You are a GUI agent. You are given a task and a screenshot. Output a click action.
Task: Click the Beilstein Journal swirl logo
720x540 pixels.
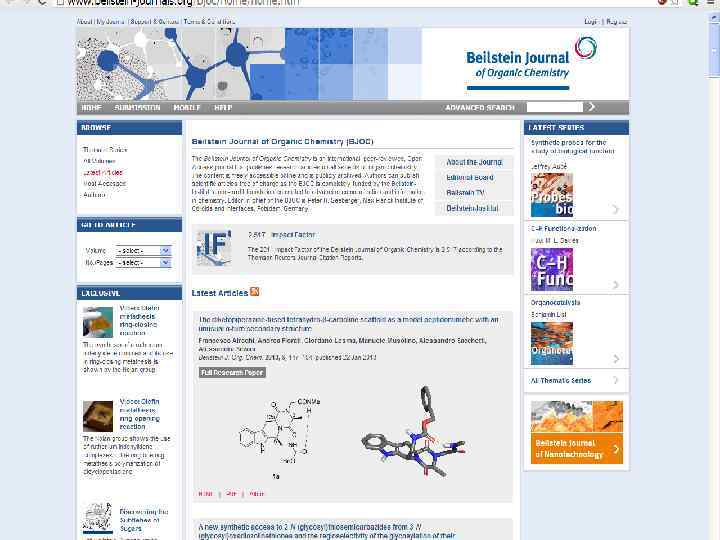pyautogui.click(x=585, y=48)
